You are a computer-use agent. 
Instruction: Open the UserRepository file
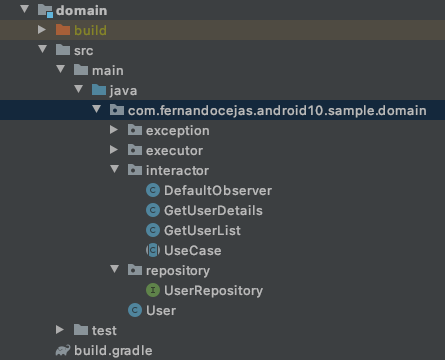coord(214,291)
